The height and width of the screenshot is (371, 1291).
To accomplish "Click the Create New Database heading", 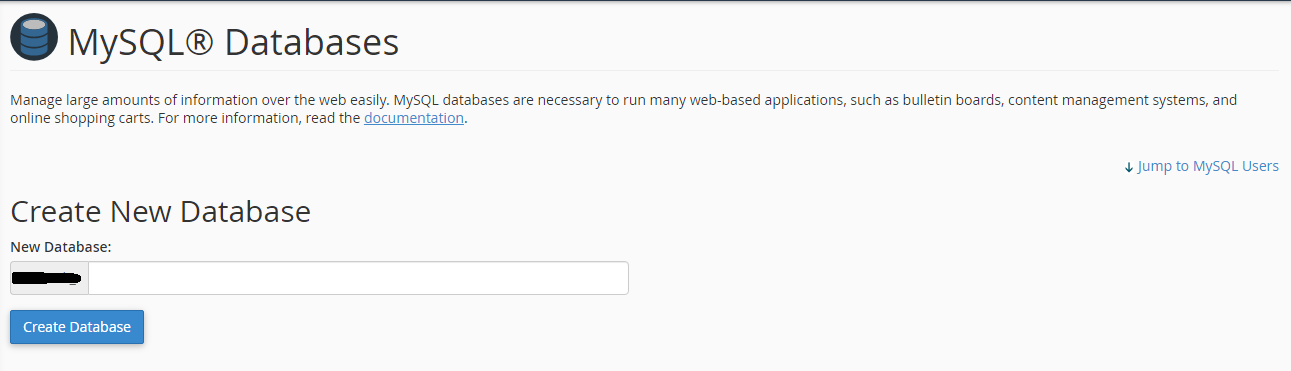I will [160, 212].
